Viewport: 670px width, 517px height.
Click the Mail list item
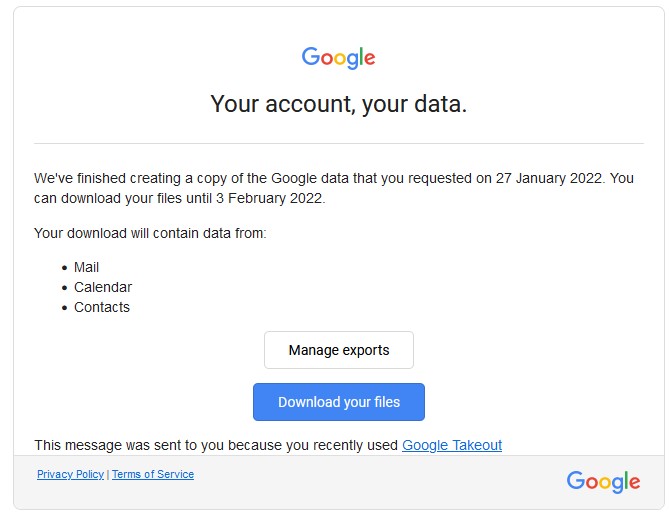pyautogui.click(x=86, y=267)
